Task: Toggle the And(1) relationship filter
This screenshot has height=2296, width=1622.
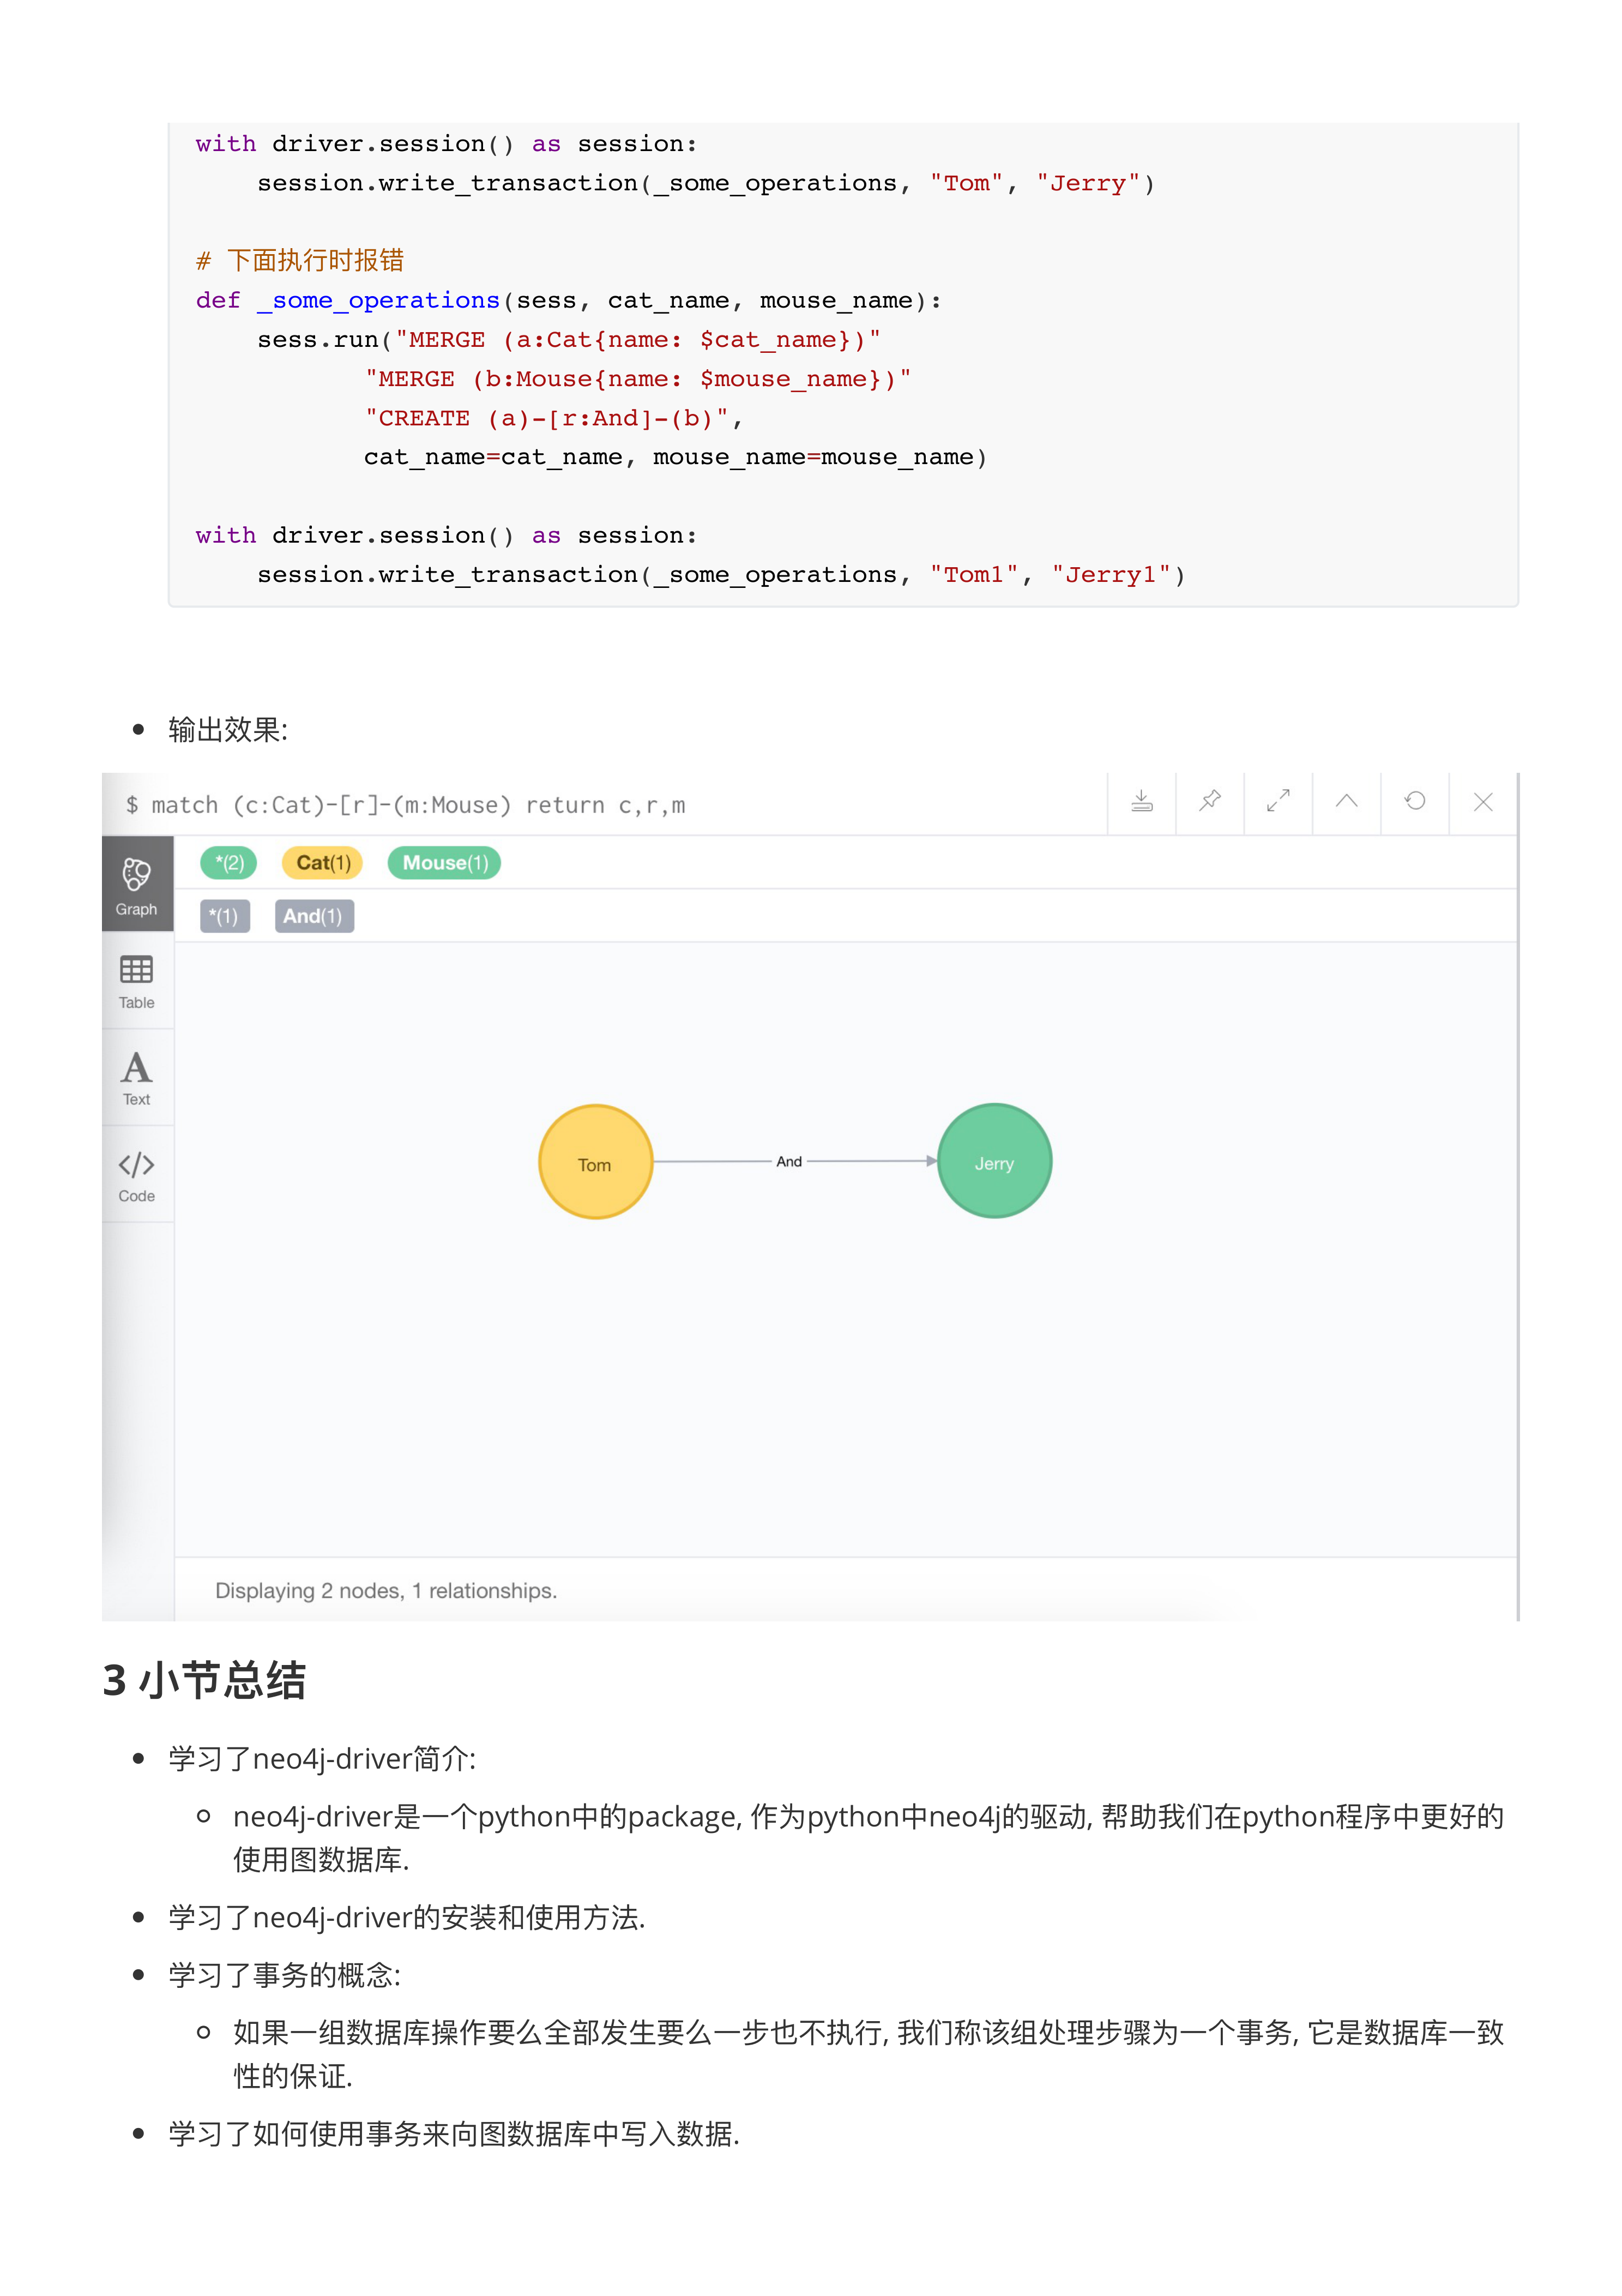Action: pos(313,916)
